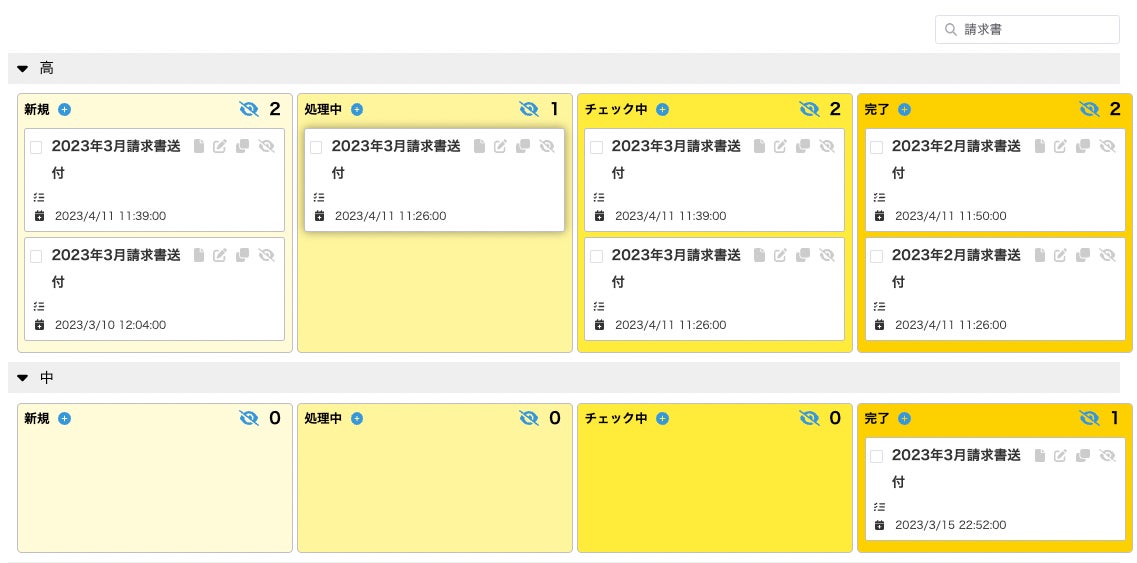Click the search magnifier icon
This screenshot has width=1137, height=563.
(x=951, y=30)
